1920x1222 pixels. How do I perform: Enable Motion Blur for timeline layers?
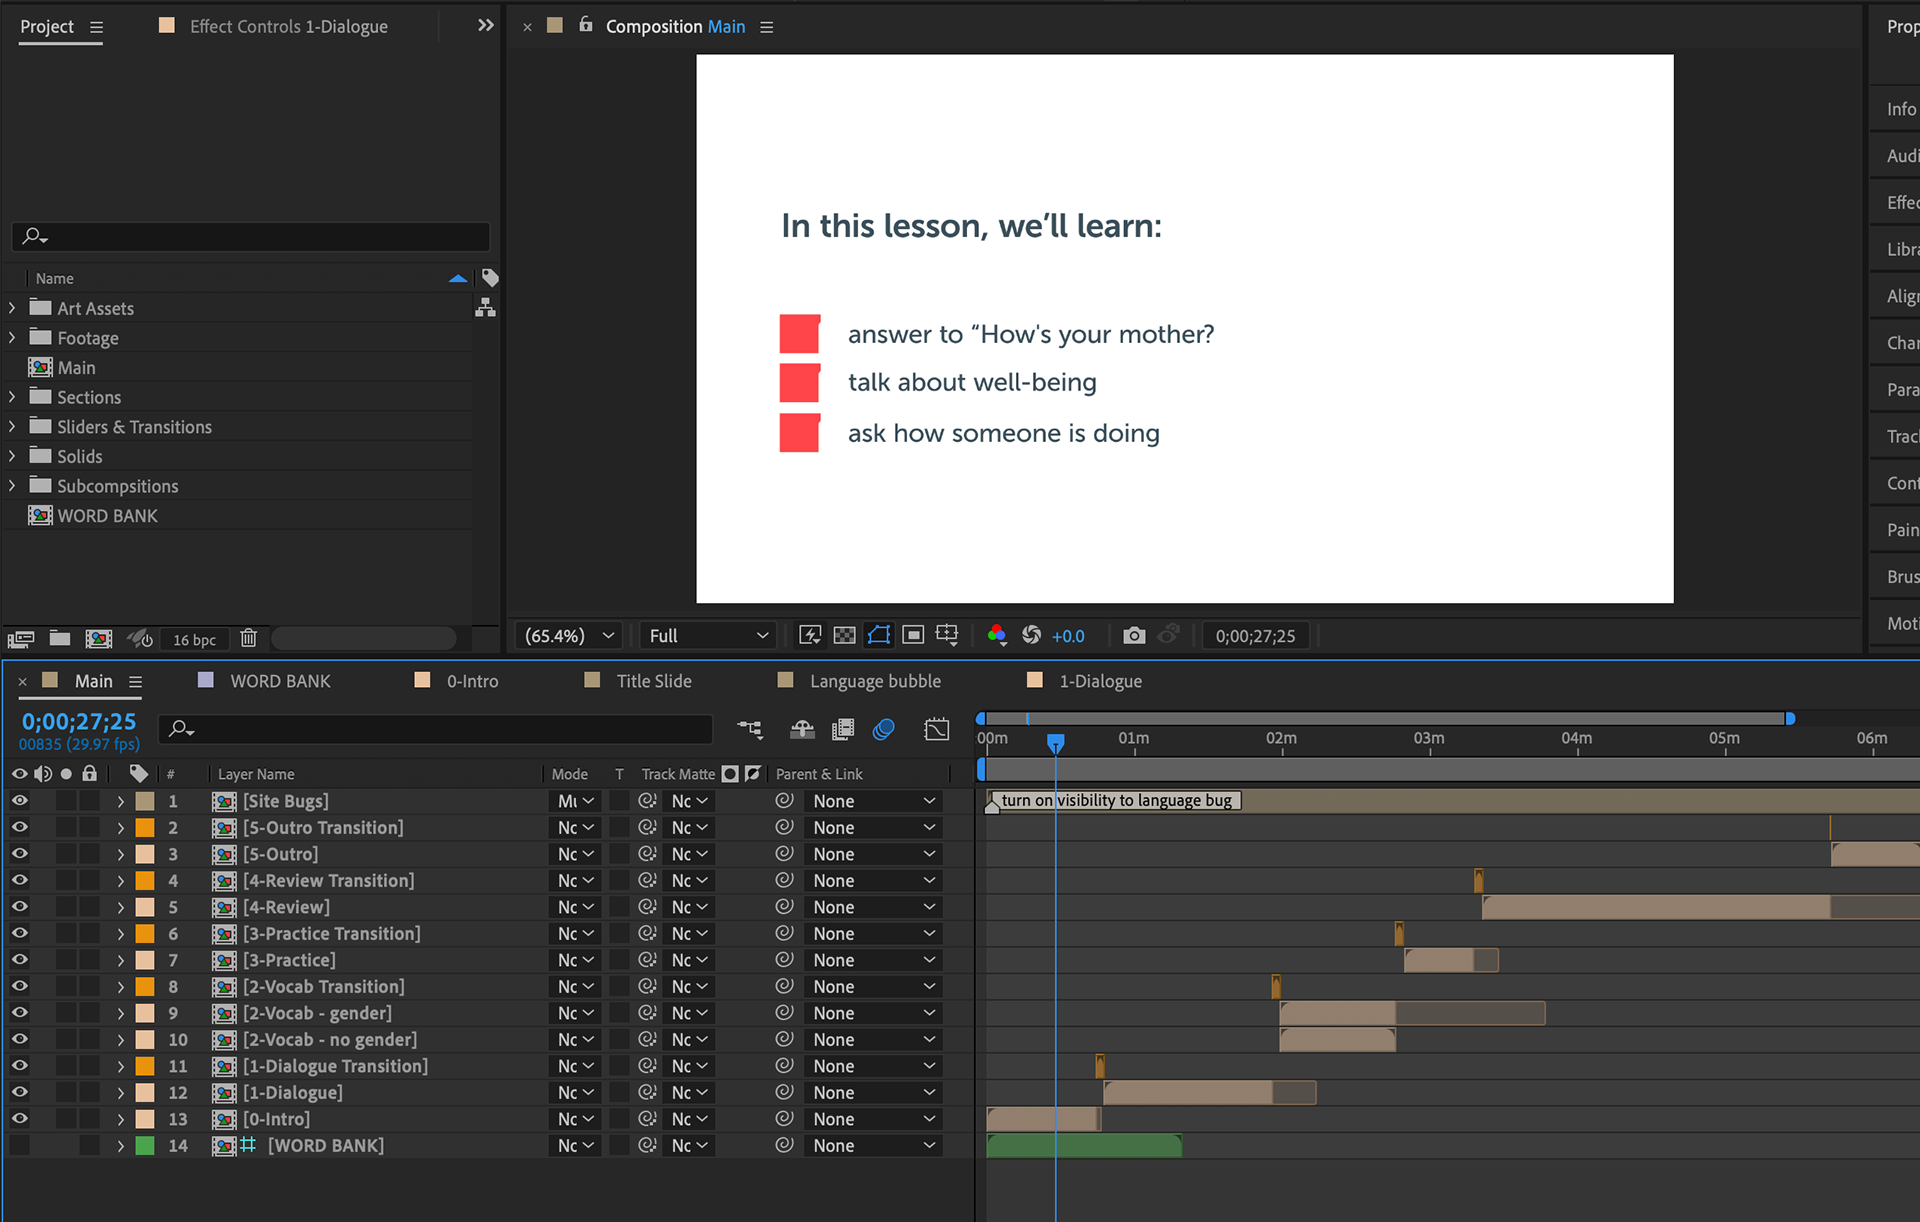(883, 729)
